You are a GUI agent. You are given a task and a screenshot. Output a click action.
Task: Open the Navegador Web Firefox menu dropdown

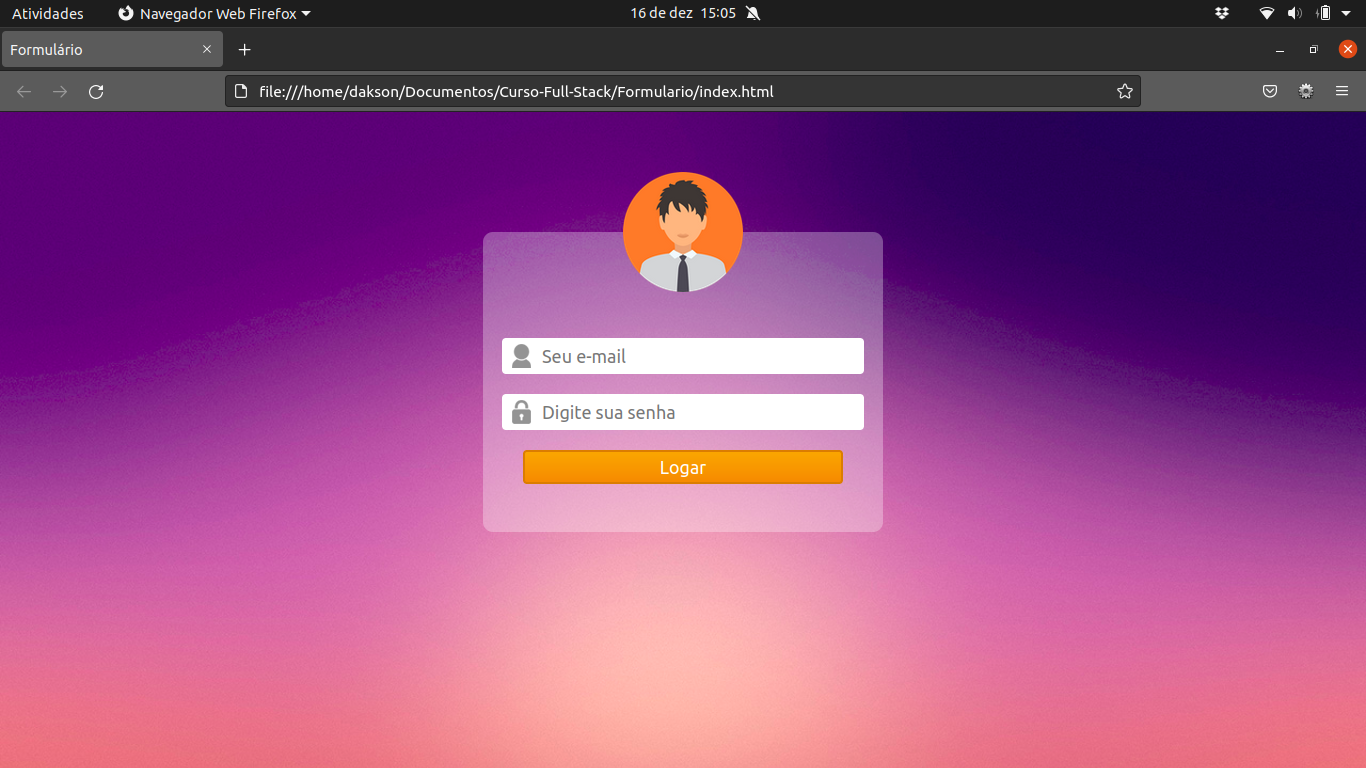[x=213, y=13]
